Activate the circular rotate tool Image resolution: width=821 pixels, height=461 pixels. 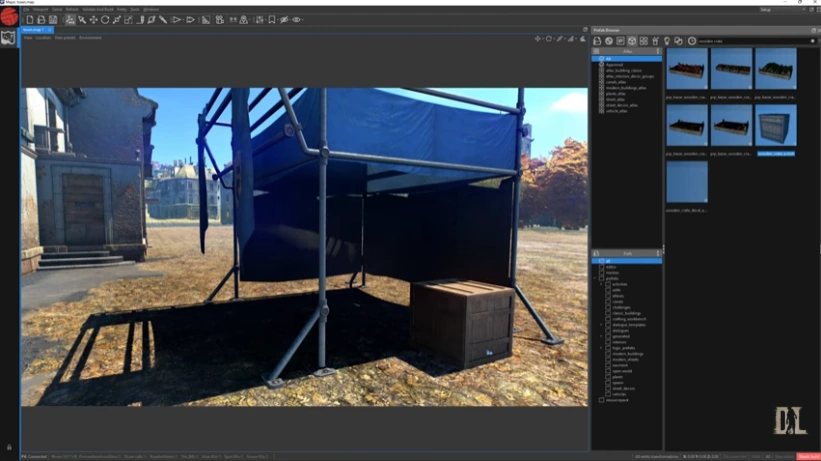pos(105,20)
